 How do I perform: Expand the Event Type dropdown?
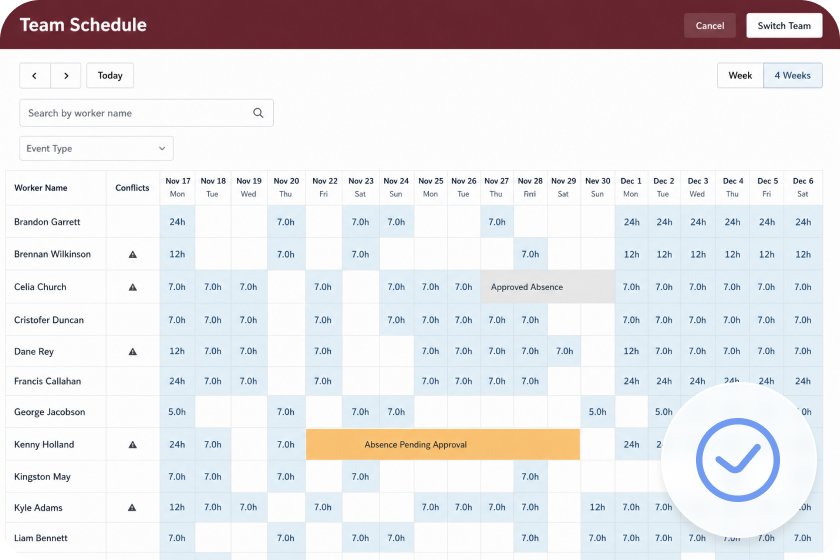96,148
